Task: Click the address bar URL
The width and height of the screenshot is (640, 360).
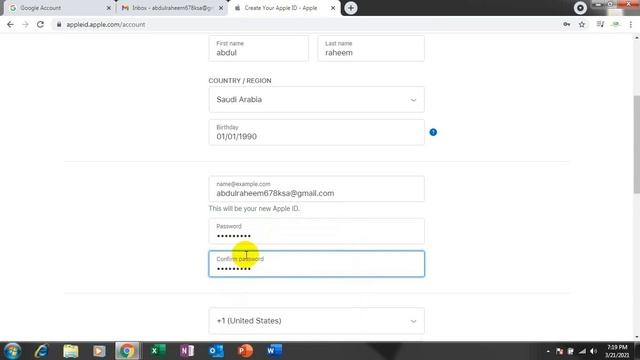Action: 106,24
